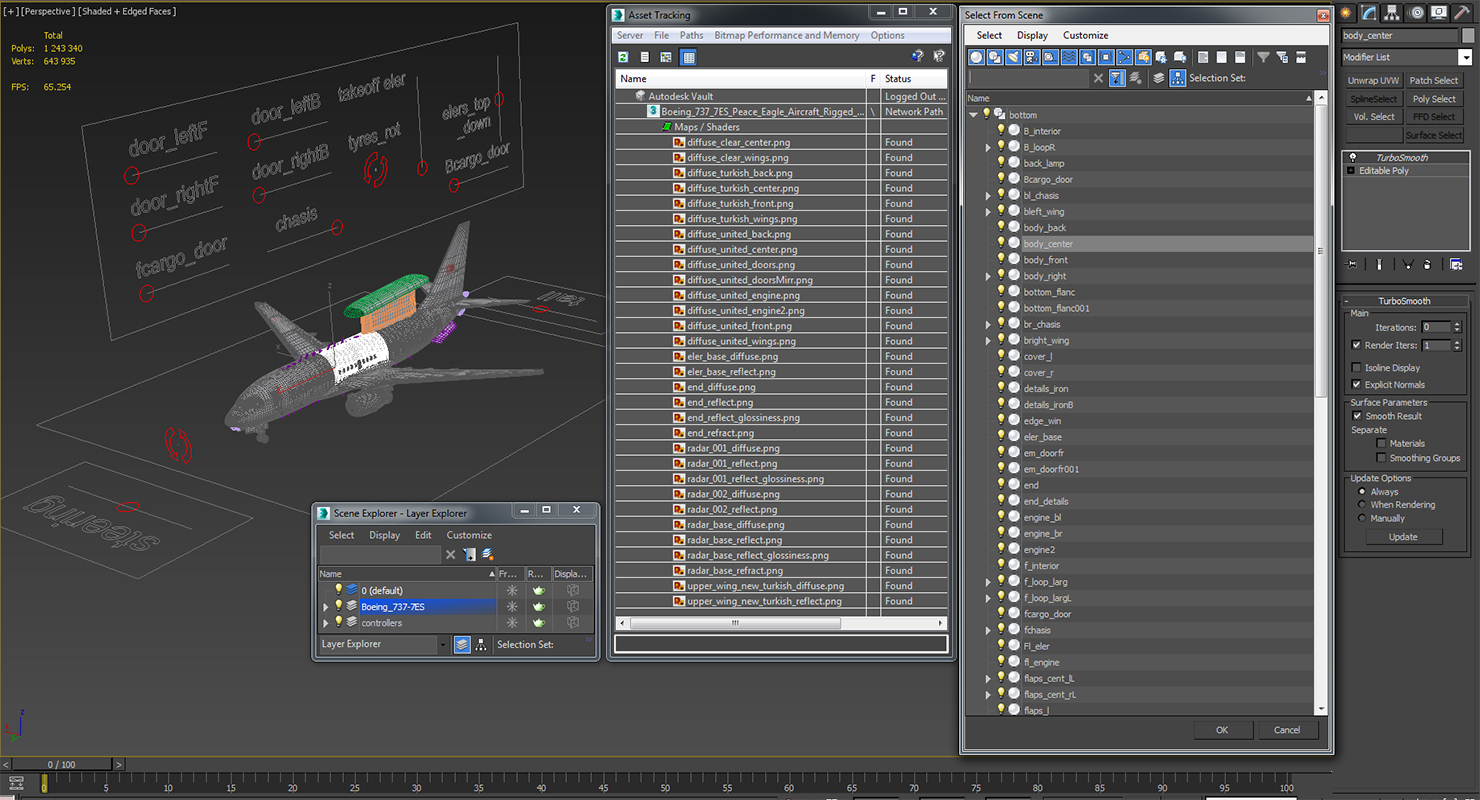The height and width of the screenshot is (800, 1480).
Task: Click Configure Modifier Sets icon
Action: click(1457, 265)
